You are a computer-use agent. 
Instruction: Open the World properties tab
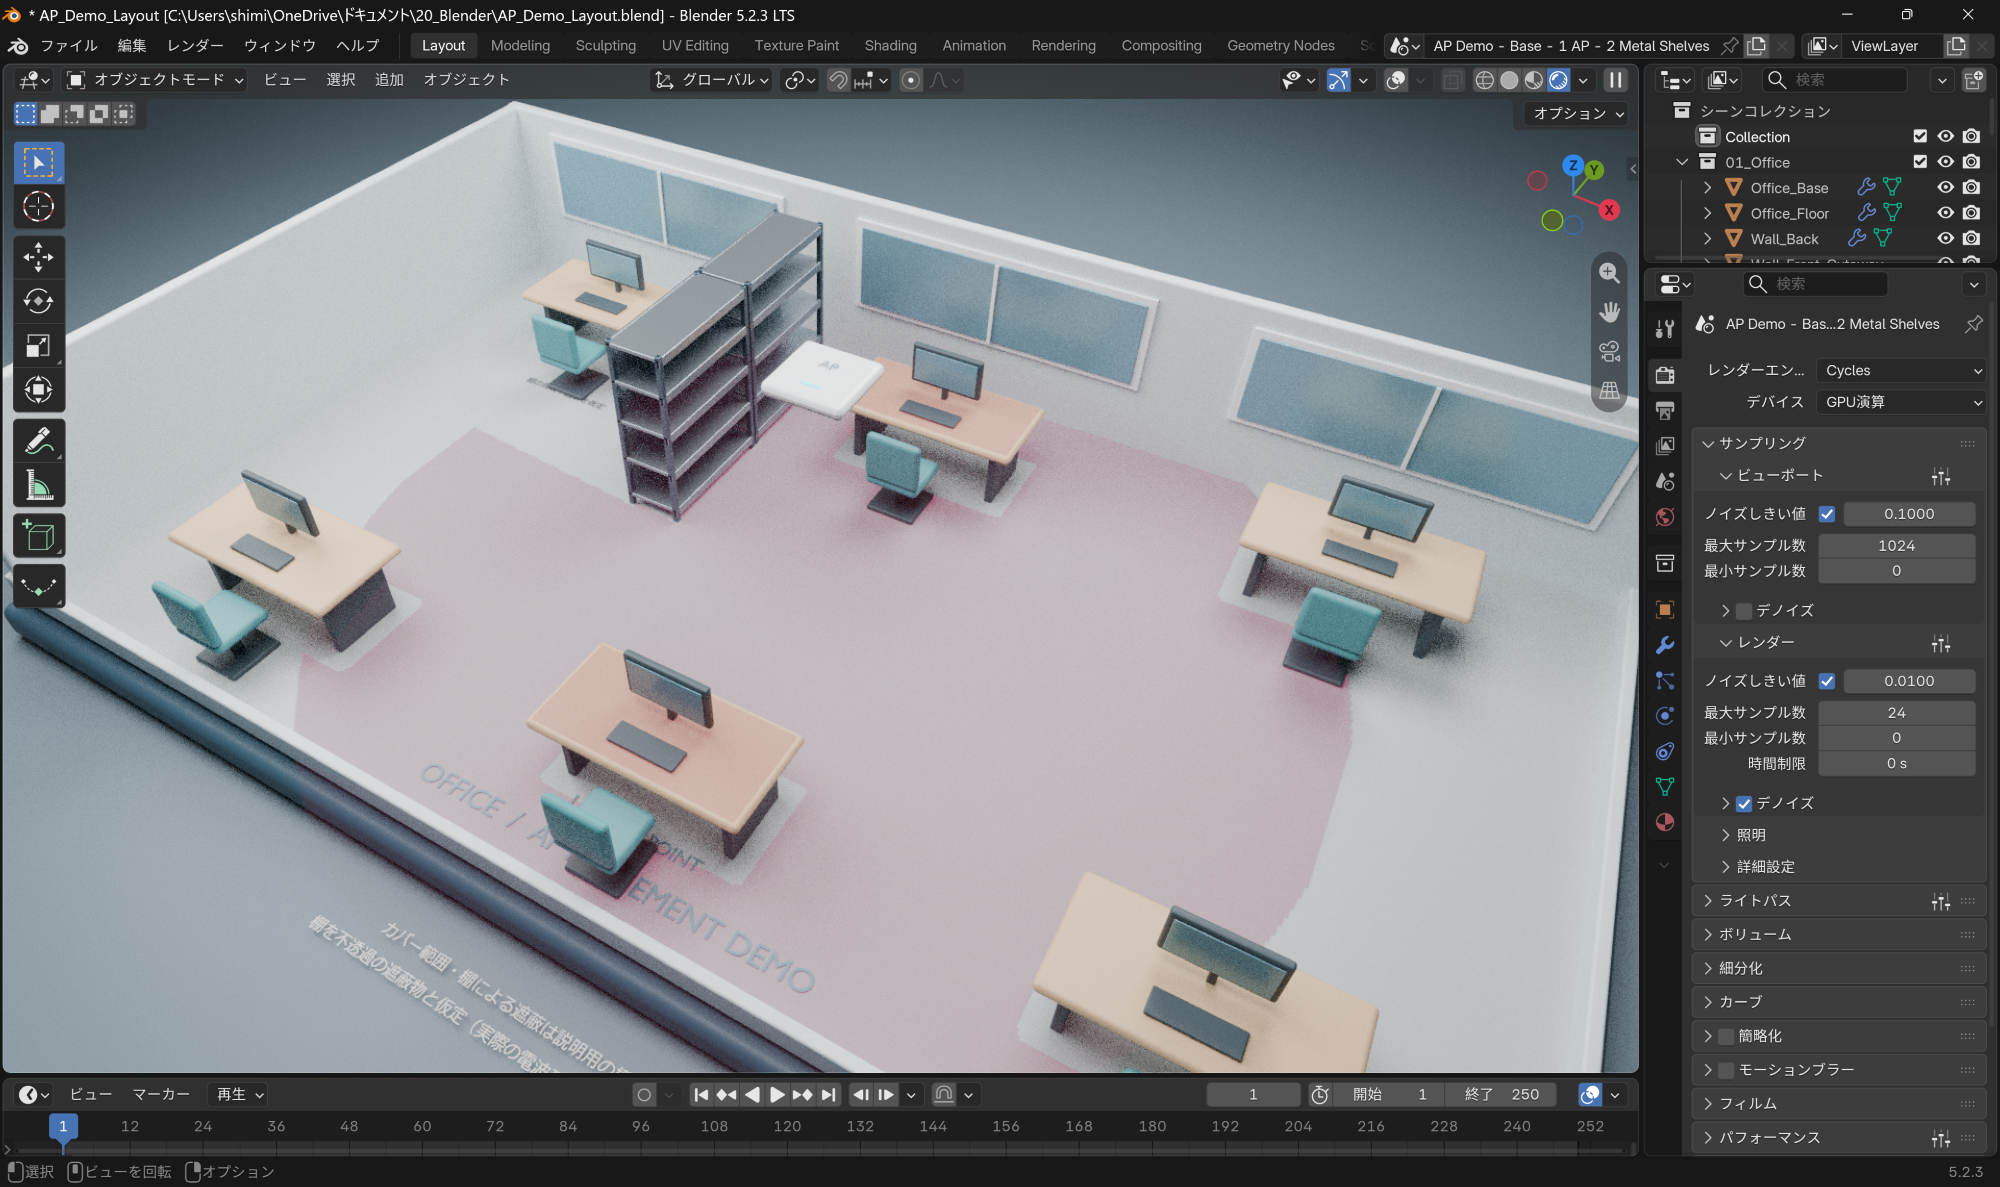1665,517
